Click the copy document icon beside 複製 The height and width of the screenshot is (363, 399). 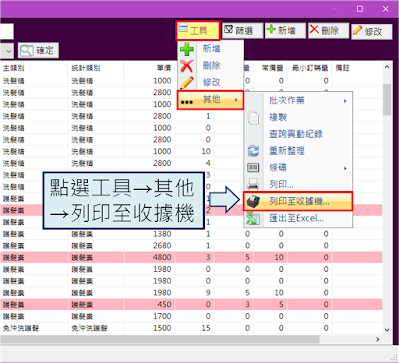(x=253, y=118)
